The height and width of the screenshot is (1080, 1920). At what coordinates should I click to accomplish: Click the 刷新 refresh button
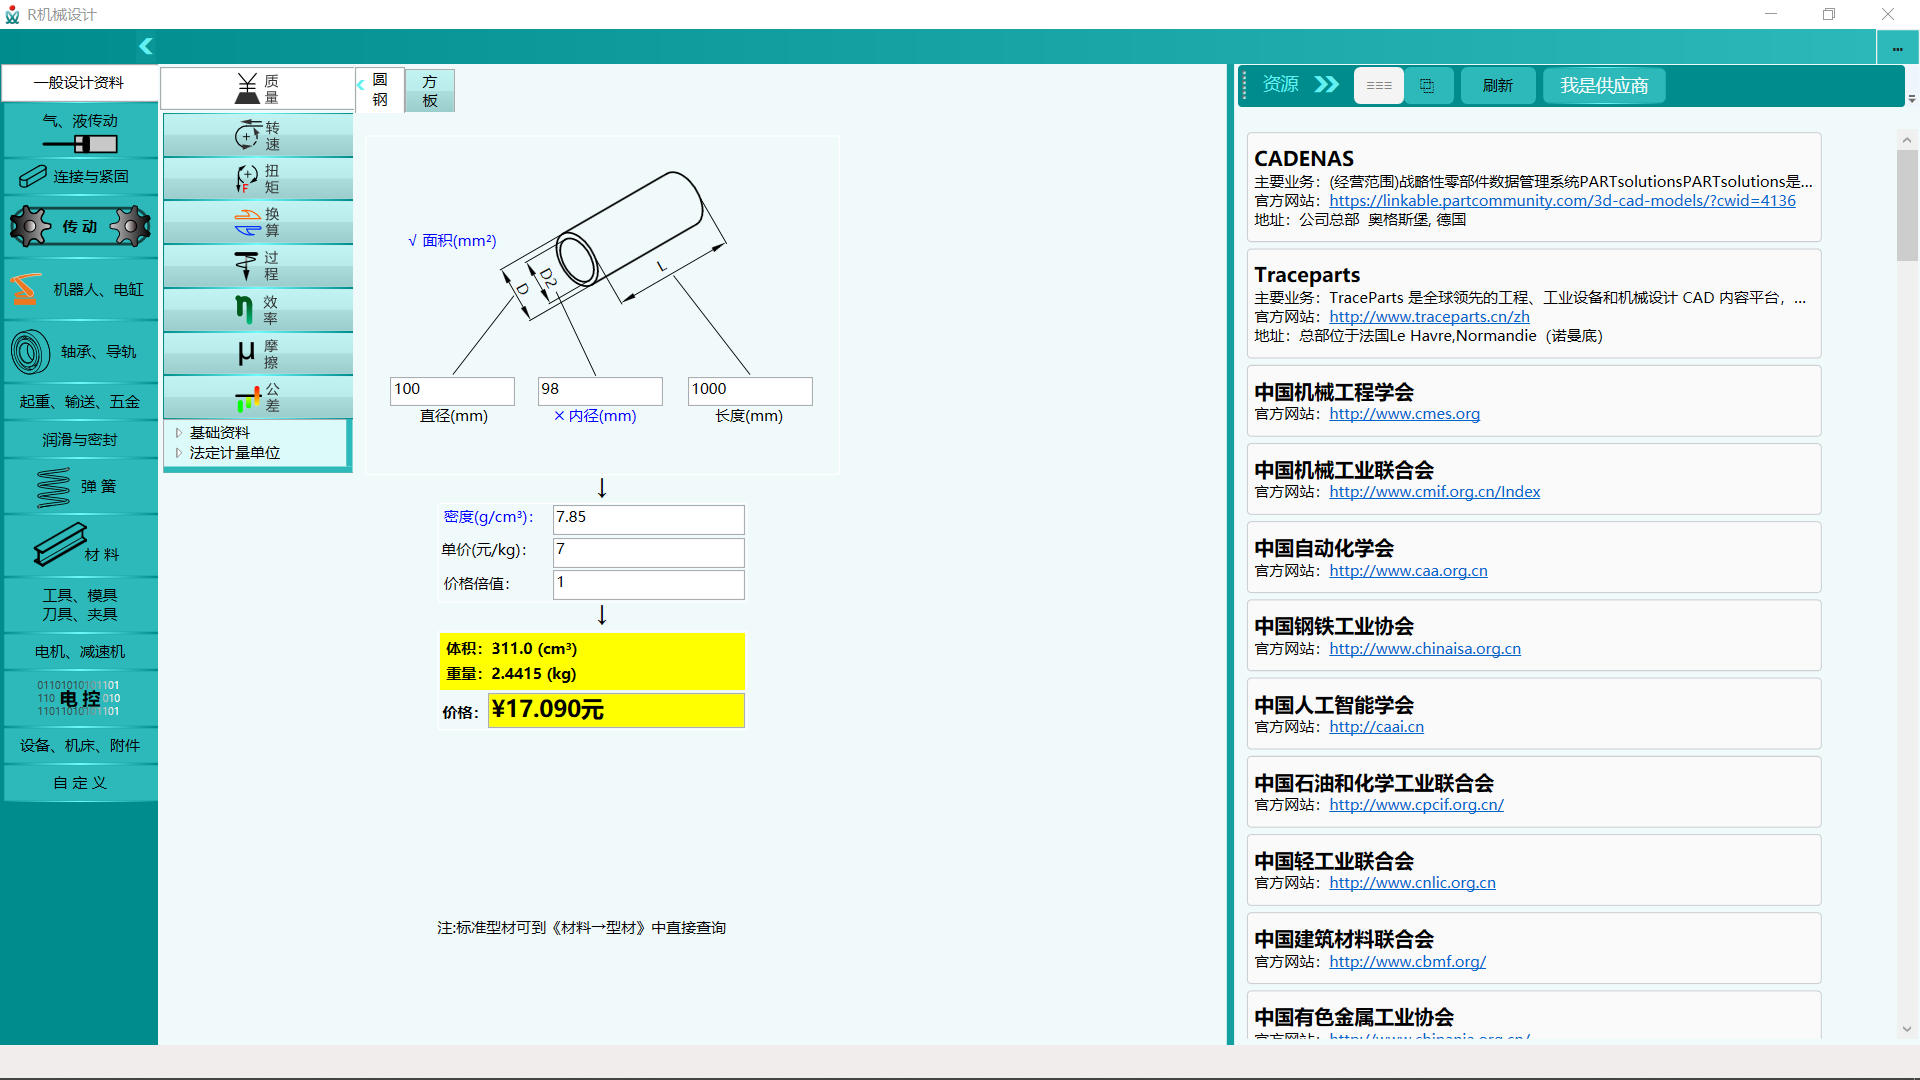point(1497,86)
